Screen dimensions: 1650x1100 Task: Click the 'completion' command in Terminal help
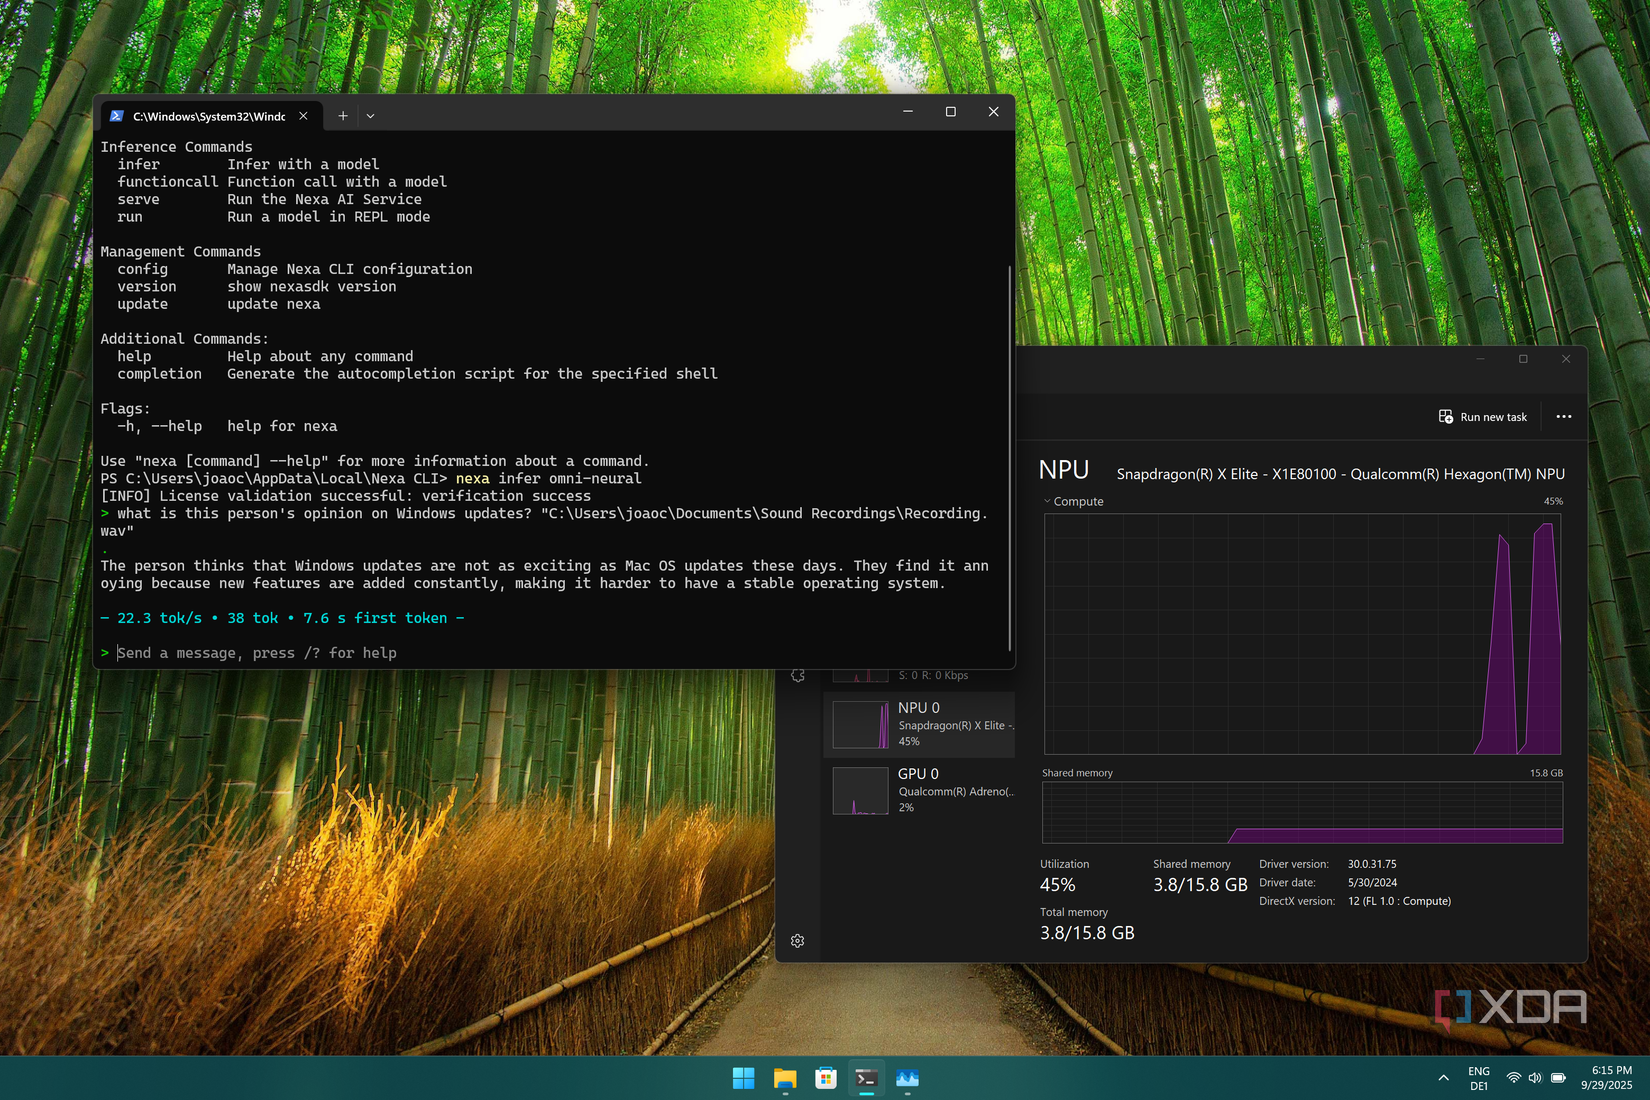coord(159,374)
